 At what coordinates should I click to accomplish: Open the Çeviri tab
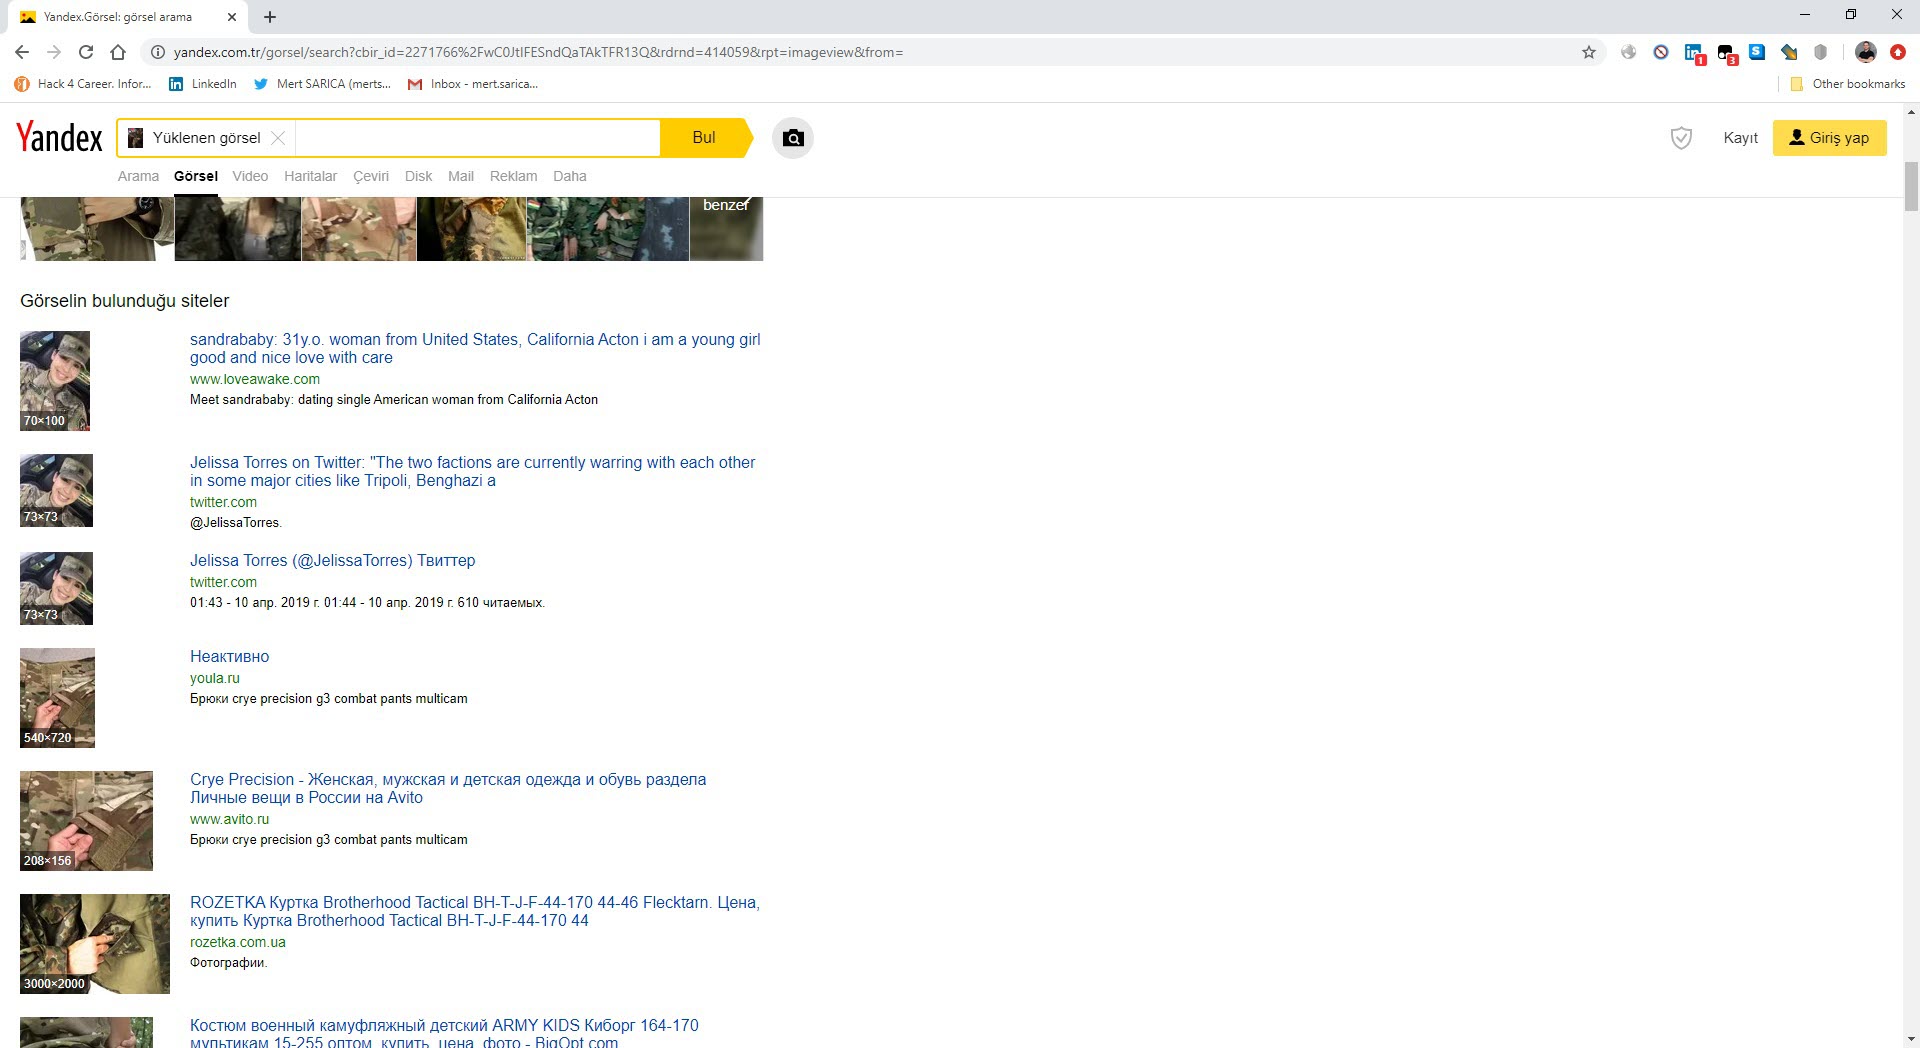pyautogui.click(x=371, y=176)
